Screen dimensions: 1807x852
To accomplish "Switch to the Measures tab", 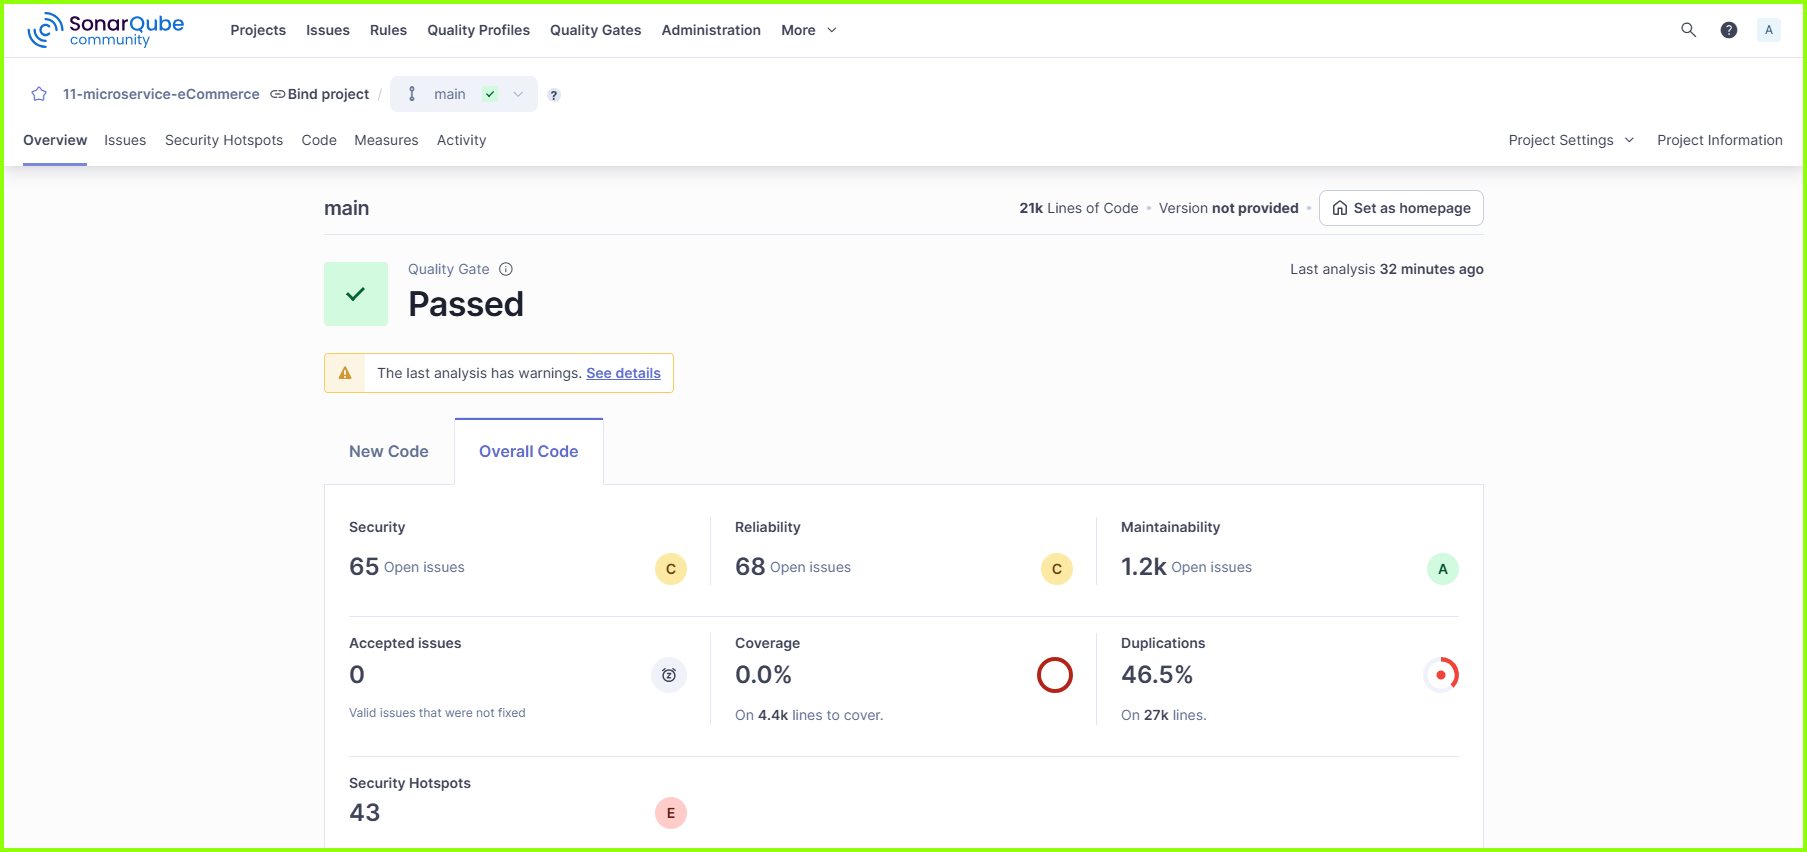I will (x=386, y=140).
